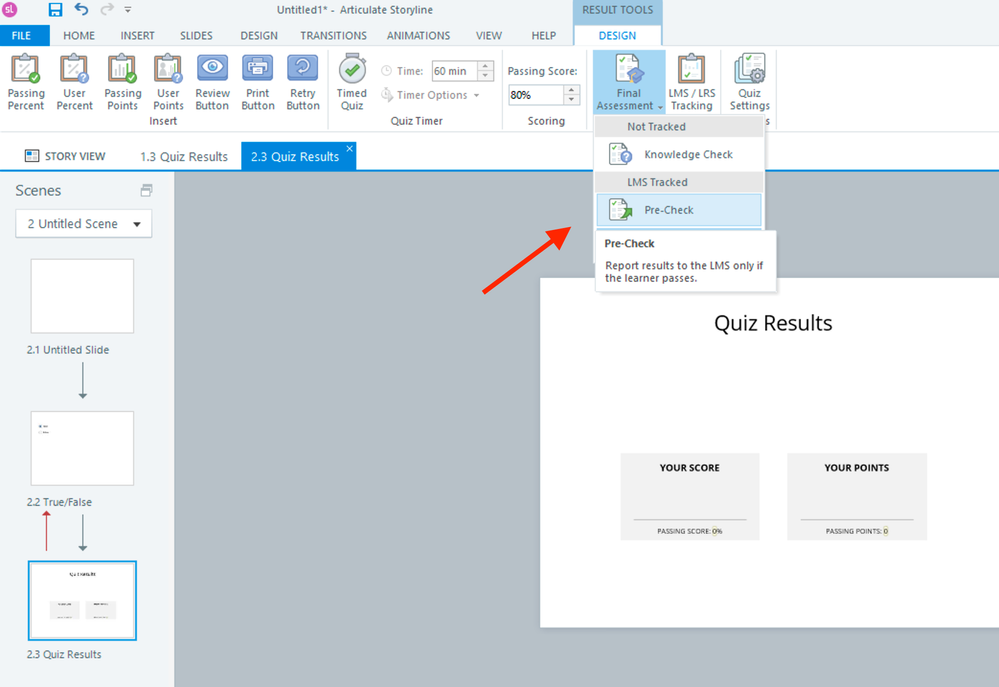Raise passing score with up arrow
The height and width of the screenshot is (687, 999).
coord(571,90)
